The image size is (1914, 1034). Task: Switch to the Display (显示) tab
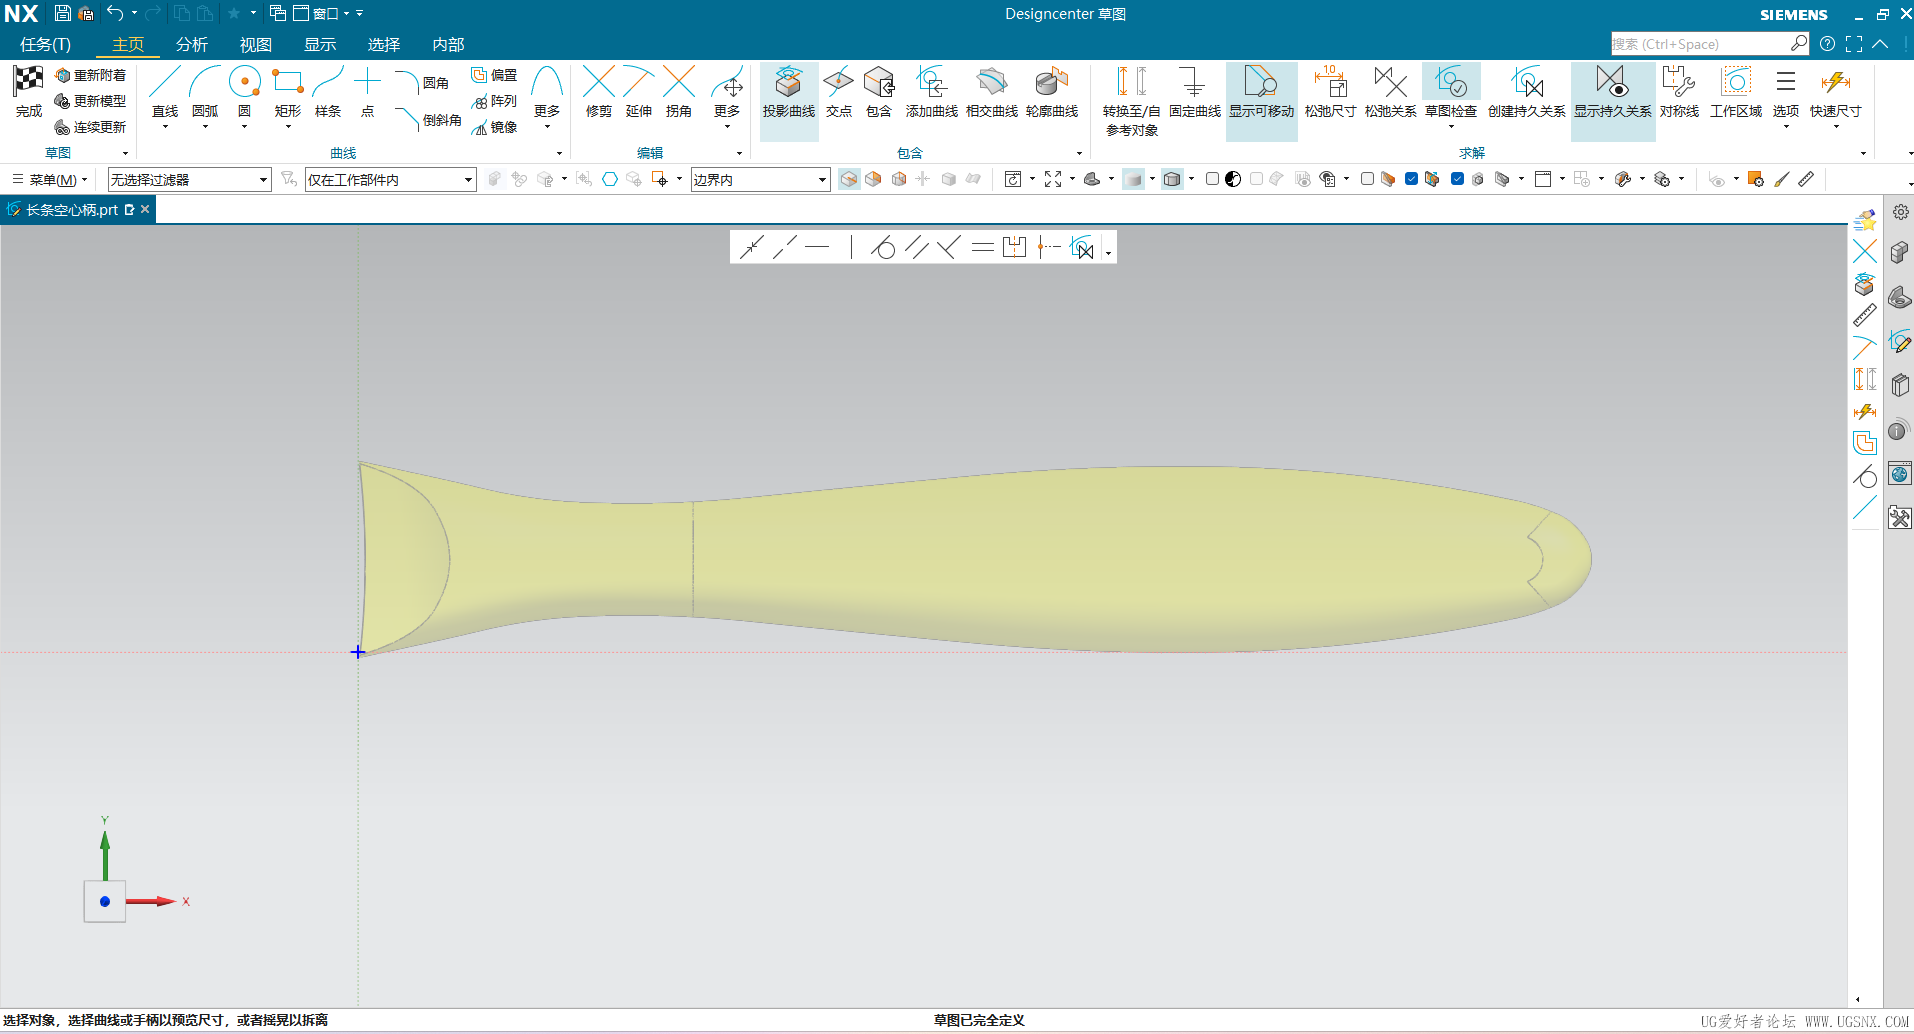tap(320, 44)
